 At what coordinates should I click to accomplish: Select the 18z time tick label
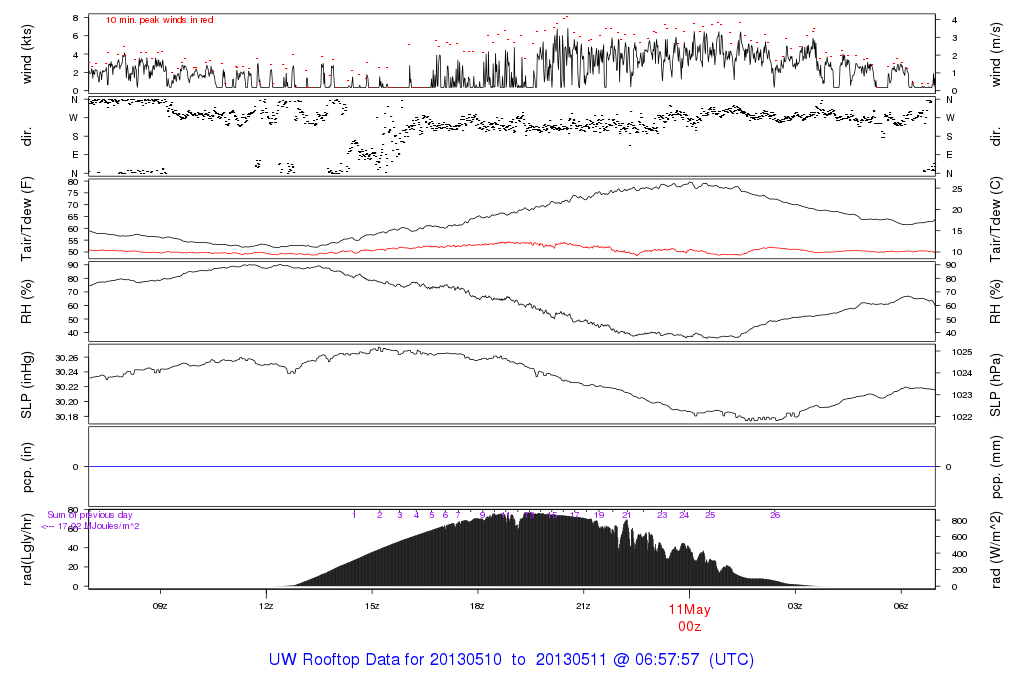click(477, 606)
